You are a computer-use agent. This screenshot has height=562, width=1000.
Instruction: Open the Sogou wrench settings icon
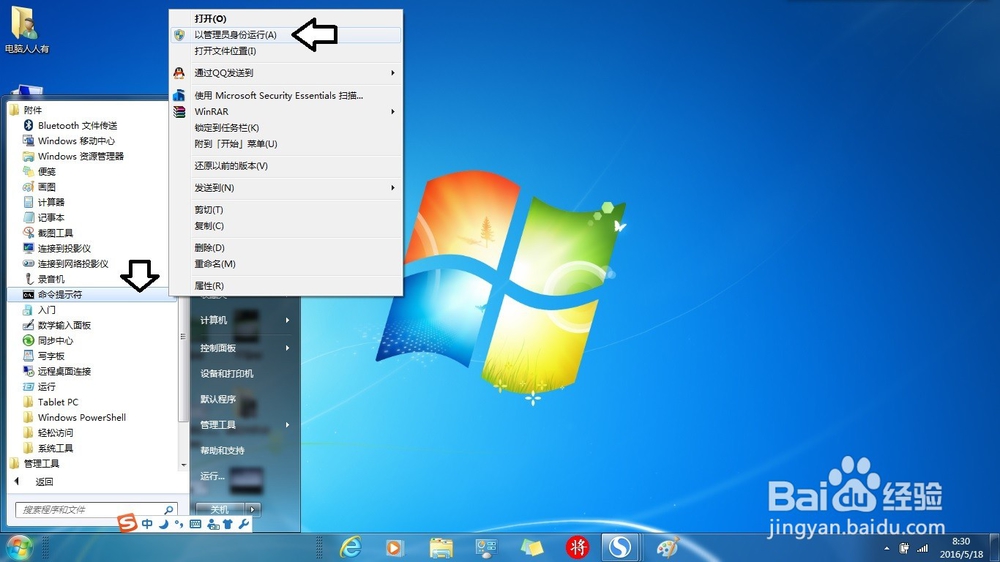[244, 524]
